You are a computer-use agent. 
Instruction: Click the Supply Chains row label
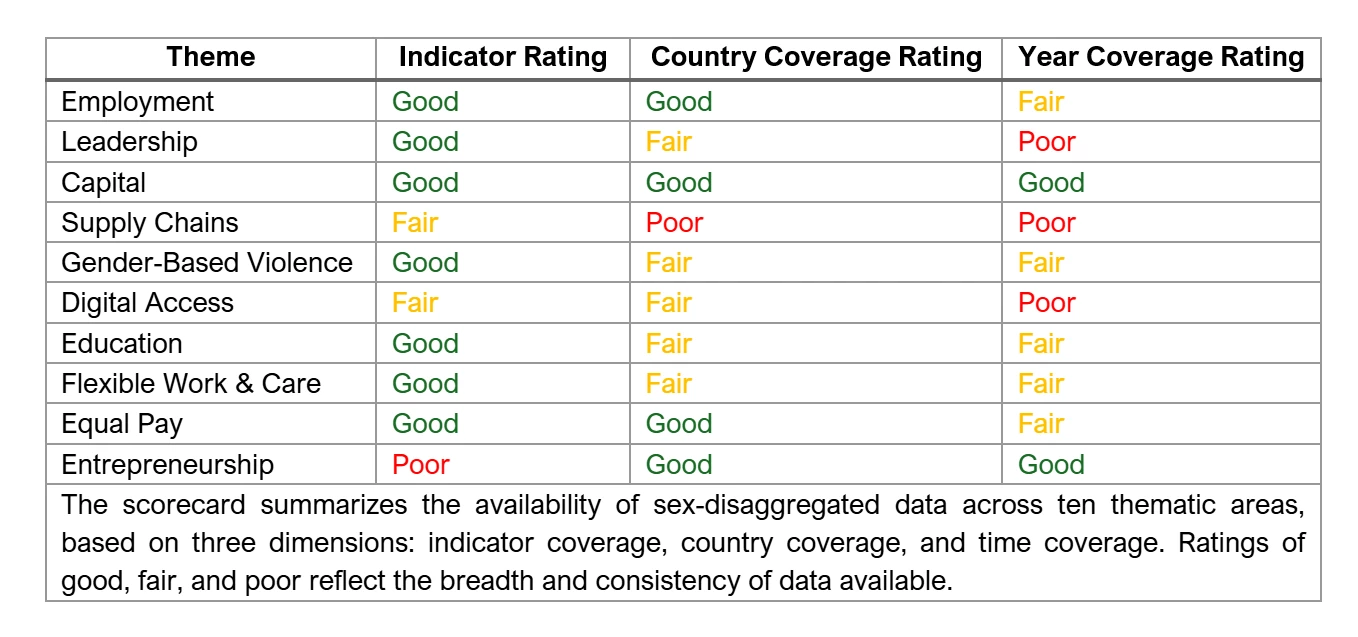point(150,223)
